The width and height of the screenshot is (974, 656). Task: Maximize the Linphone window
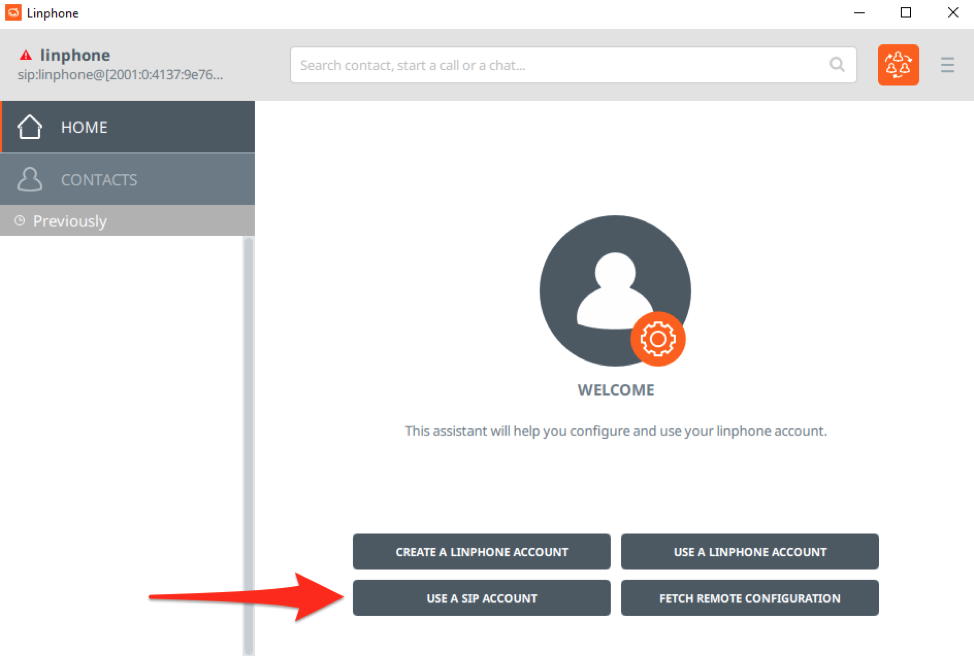click(x=905, y=13)
